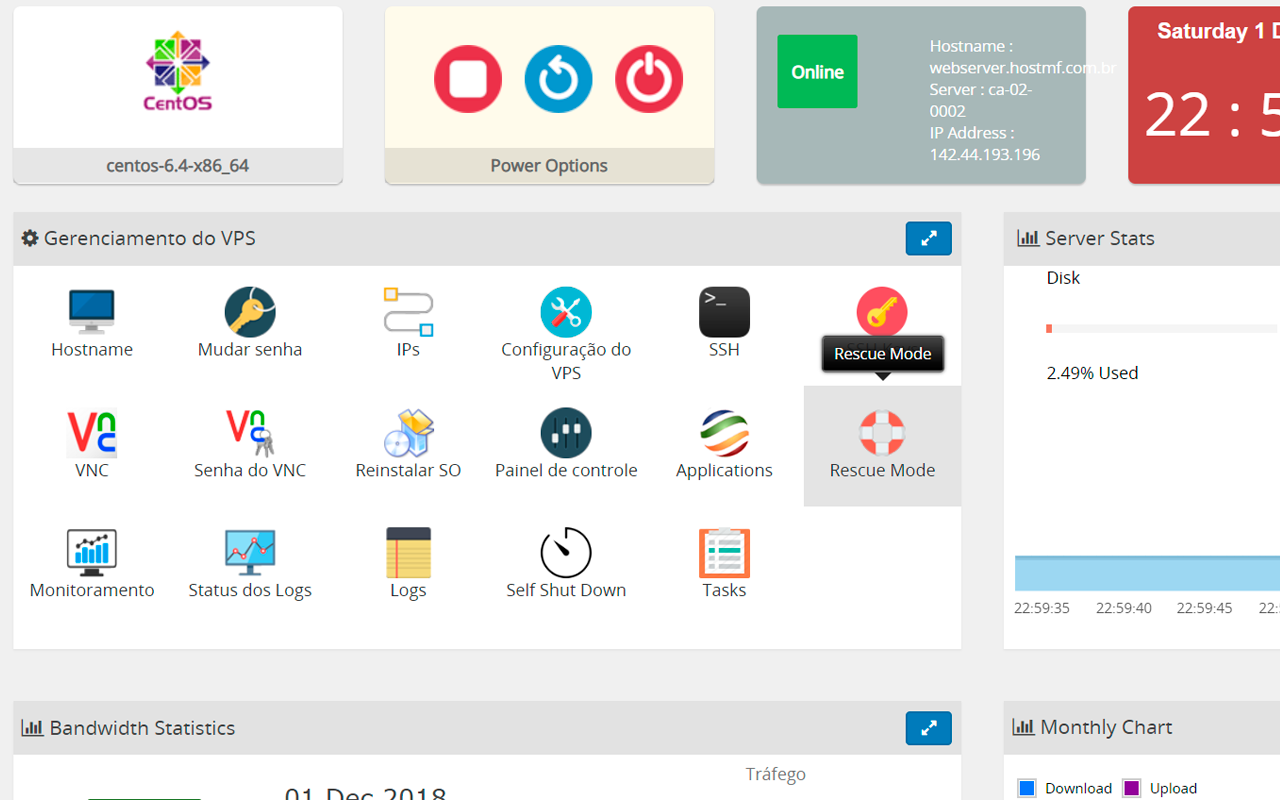Toggle the Download legend color box
Viewport: 1280px width, 800px height.
[1027, 788]
